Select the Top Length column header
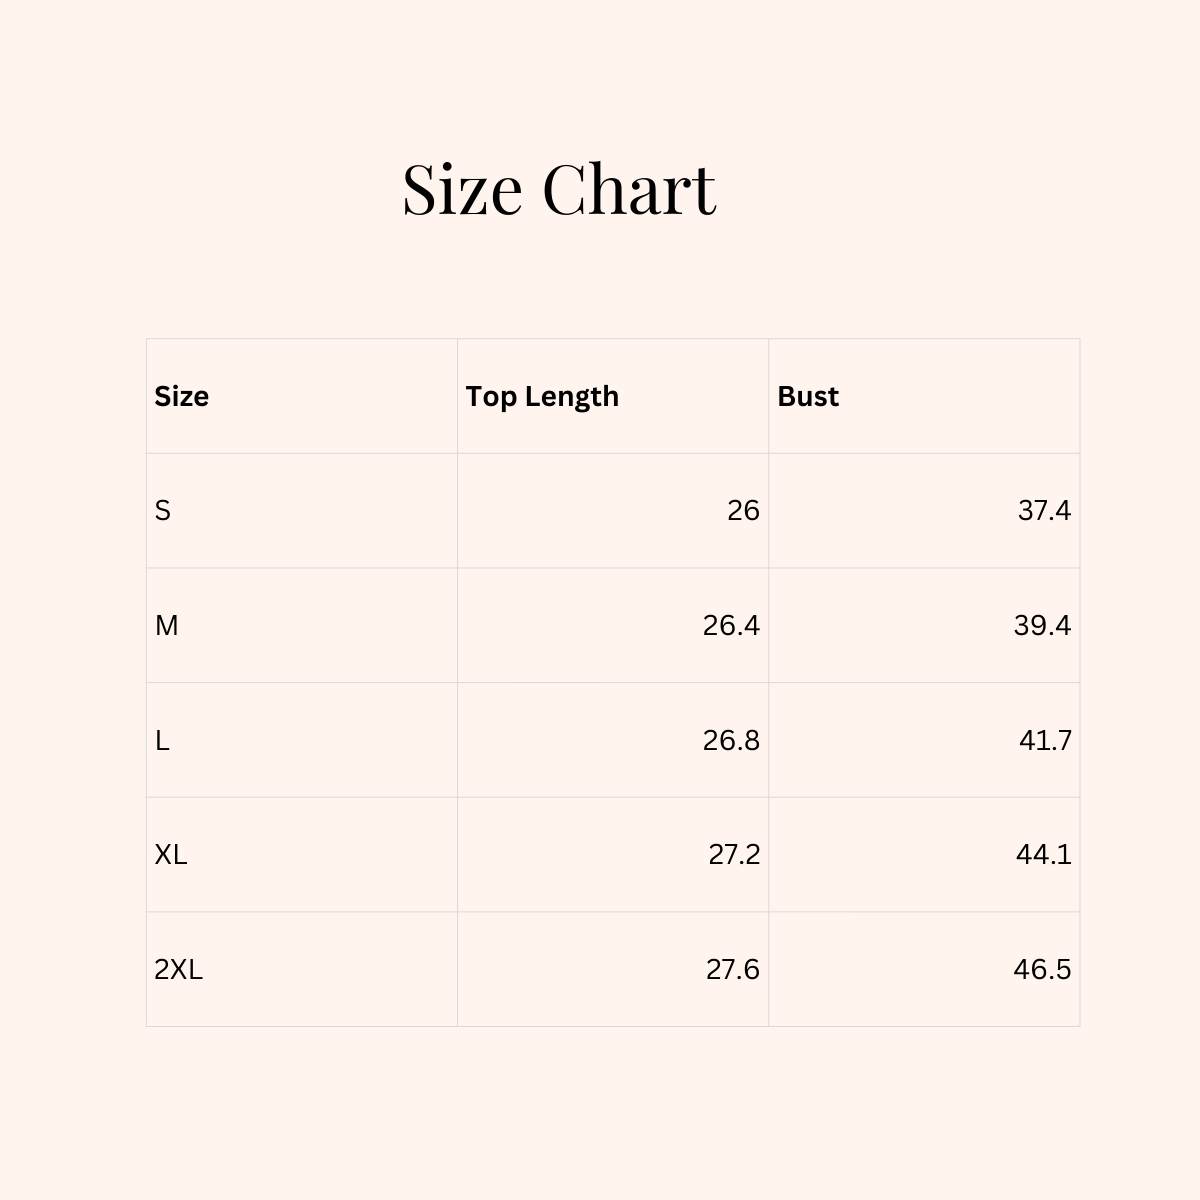 (542, 396)
